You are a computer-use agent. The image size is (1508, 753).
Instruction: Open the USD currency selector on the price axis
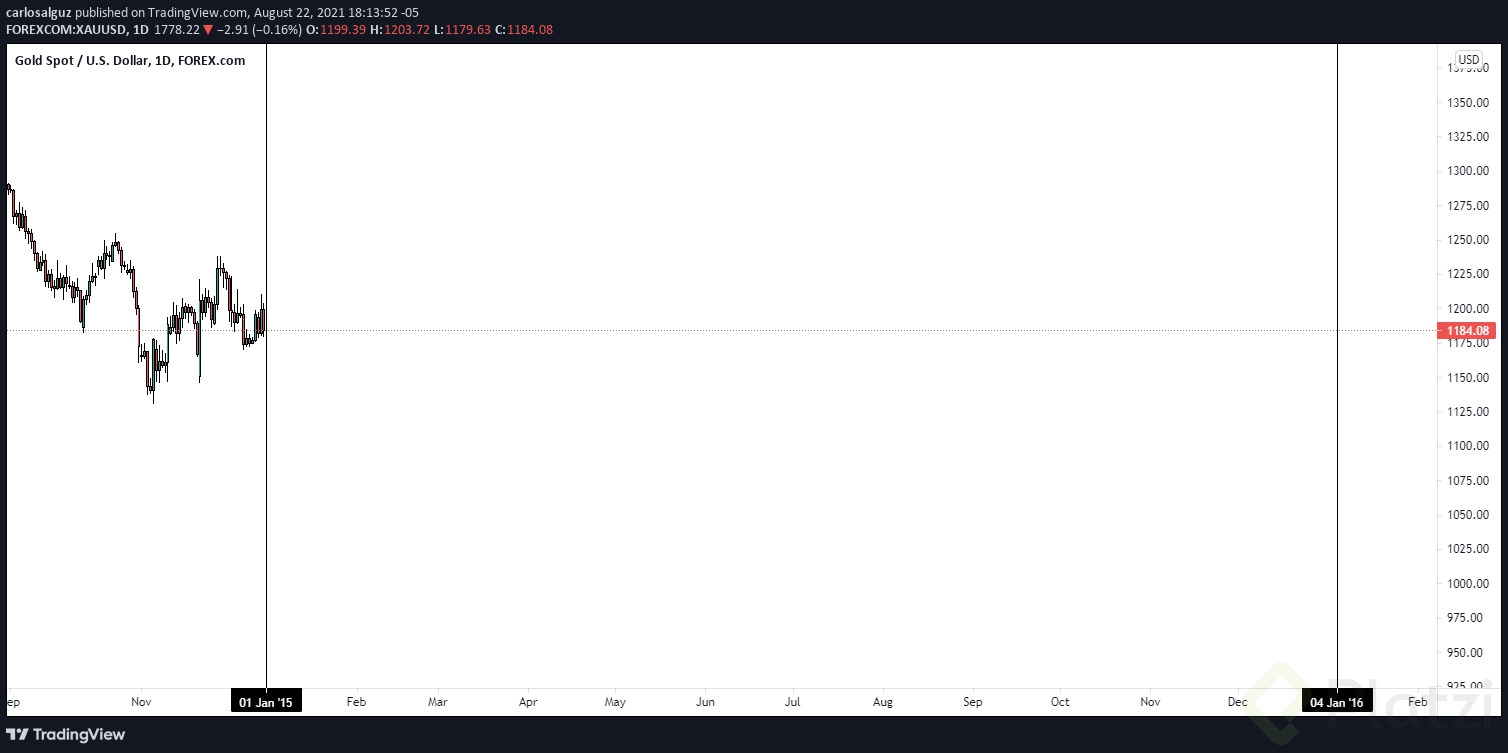(1468, 60)
